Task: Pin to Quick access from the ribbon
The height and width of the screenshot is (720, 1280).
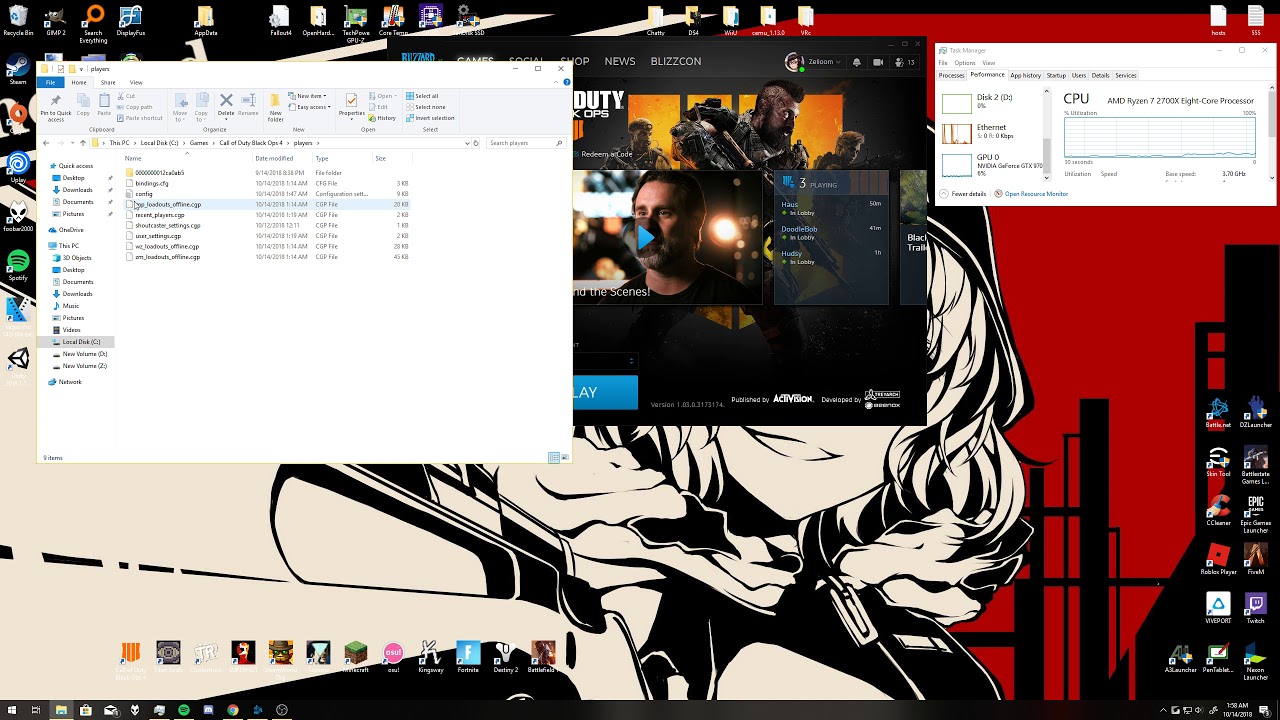Action: pos(55,107)
